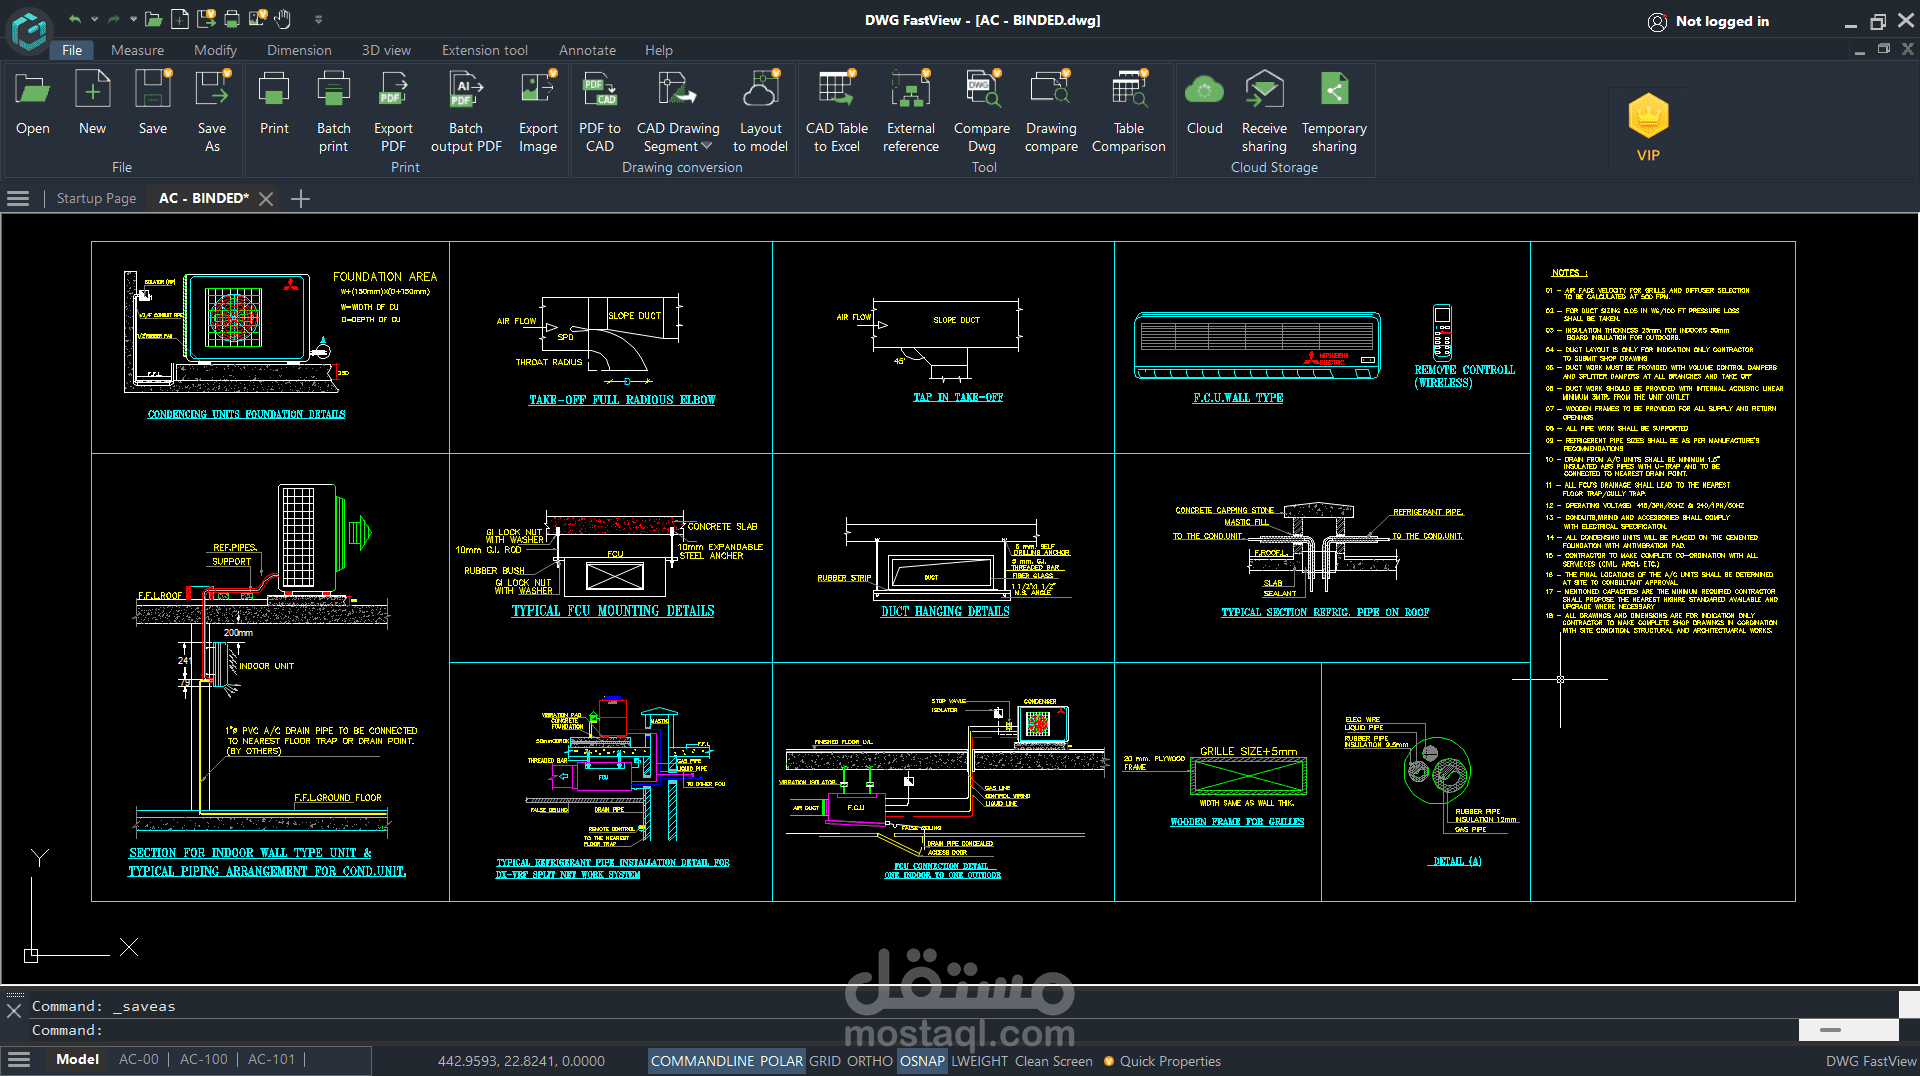Open the quick access toolbar customize arrow

pyautogui.click(x=318, y=19)
